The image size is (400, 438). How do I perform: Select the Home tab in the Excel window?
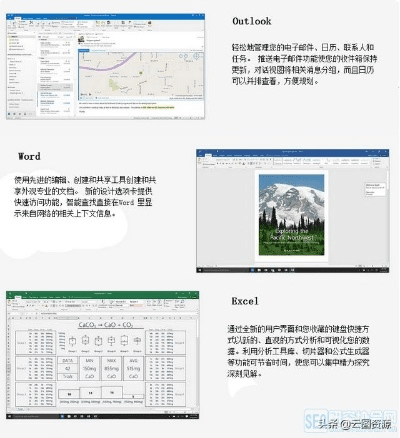coord(18,297)
